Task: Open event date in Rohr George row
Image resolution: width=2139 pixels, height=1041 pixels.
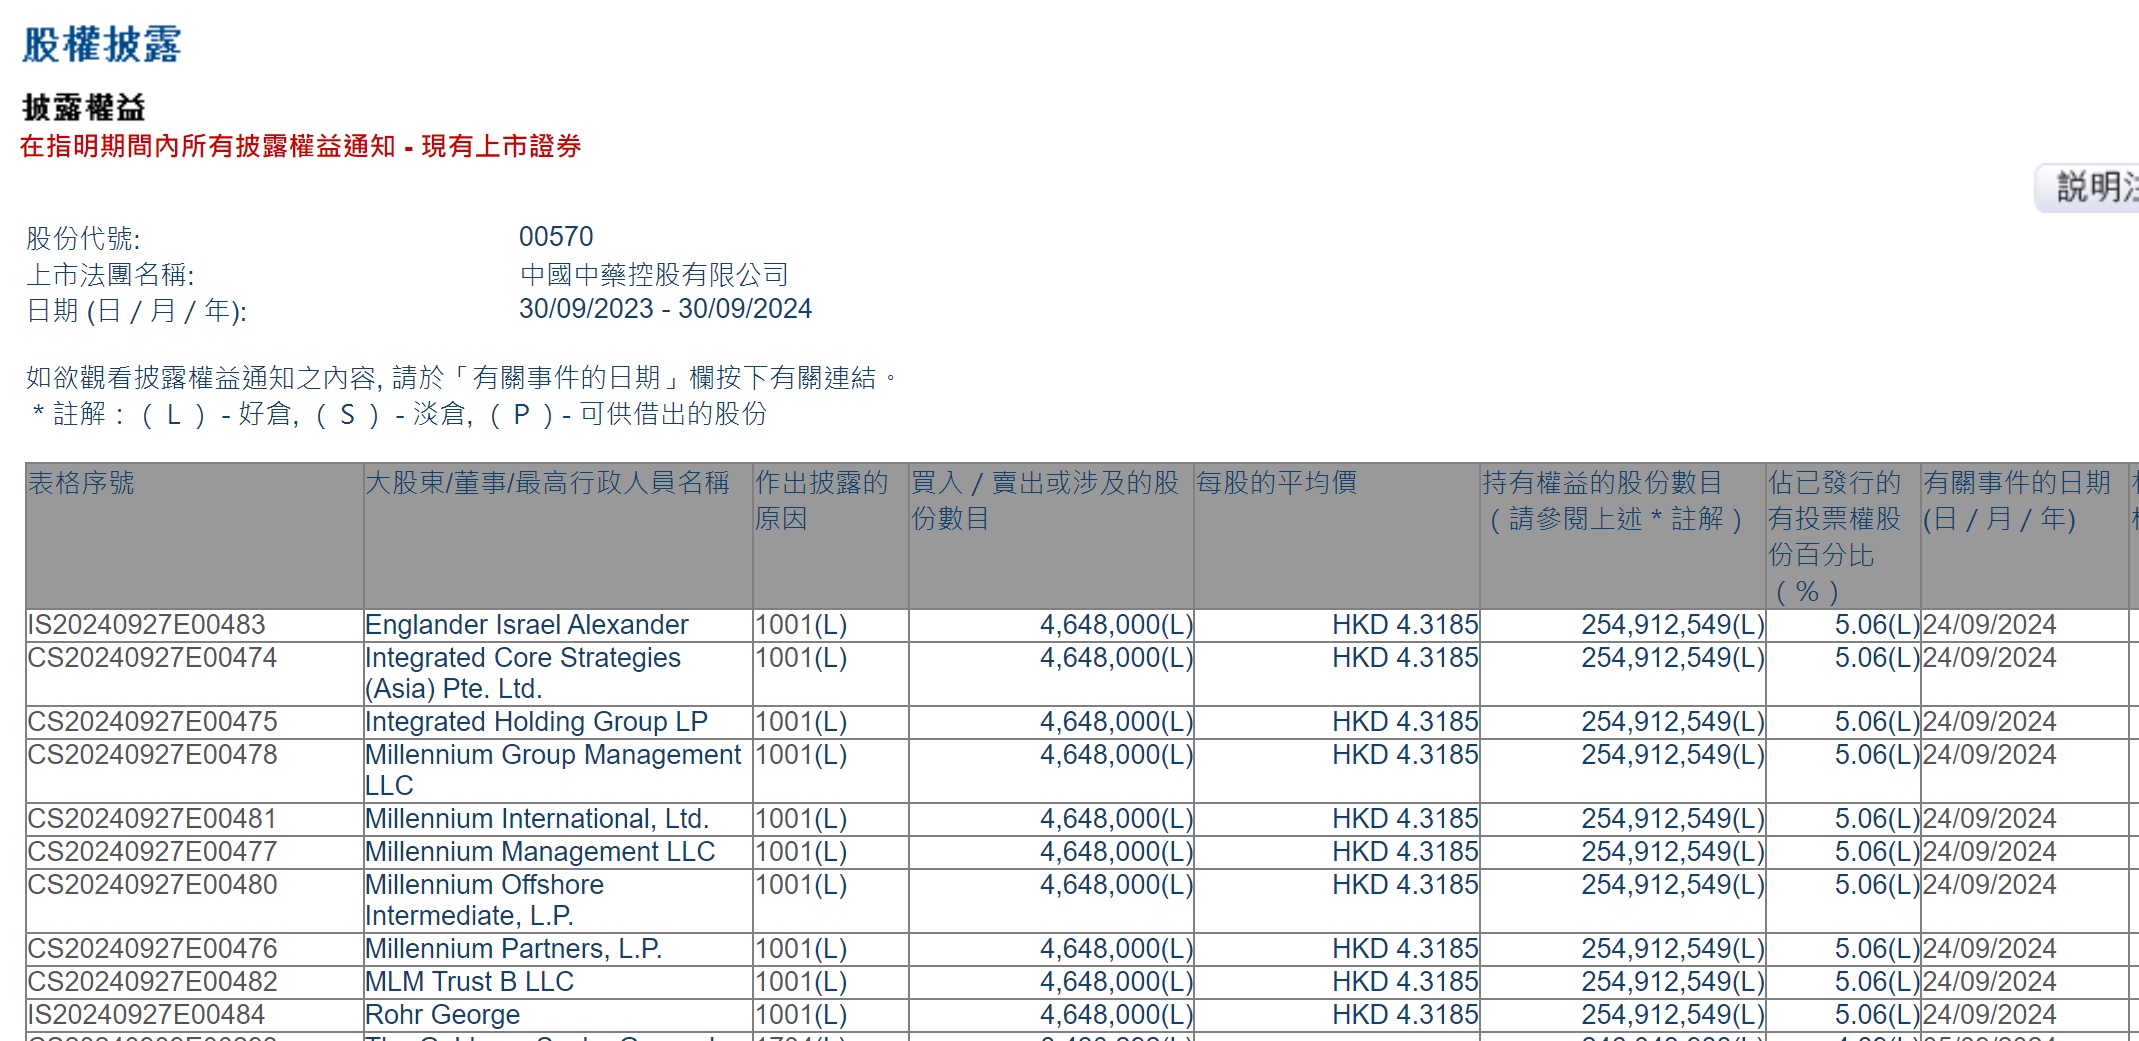Action: tap(1990, 1015)
